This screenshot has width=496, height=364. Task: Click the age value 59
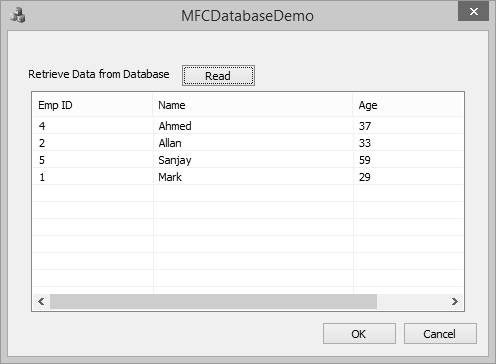(x=365, y=160)
